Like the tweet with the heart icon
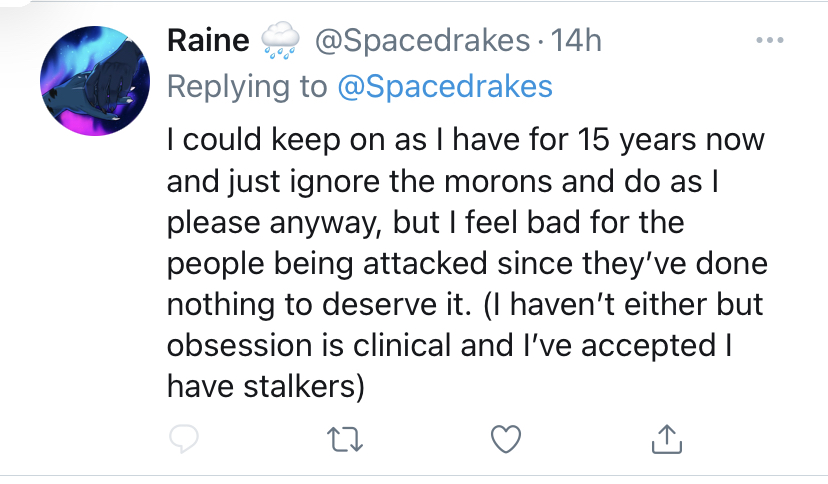Screen dimensions: 828x484 [x=506, y=439]
